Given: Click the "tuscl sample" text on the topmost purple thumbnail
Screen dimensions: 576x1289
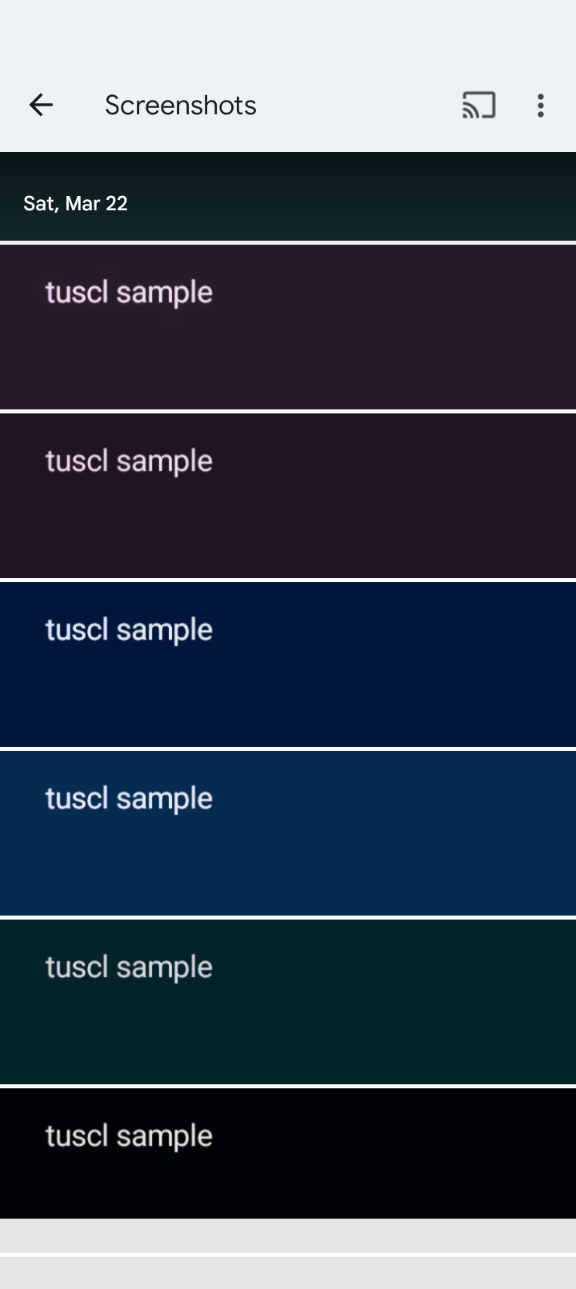Looking at the screenshot, I should pyautogui.click(x=129, y=293).
